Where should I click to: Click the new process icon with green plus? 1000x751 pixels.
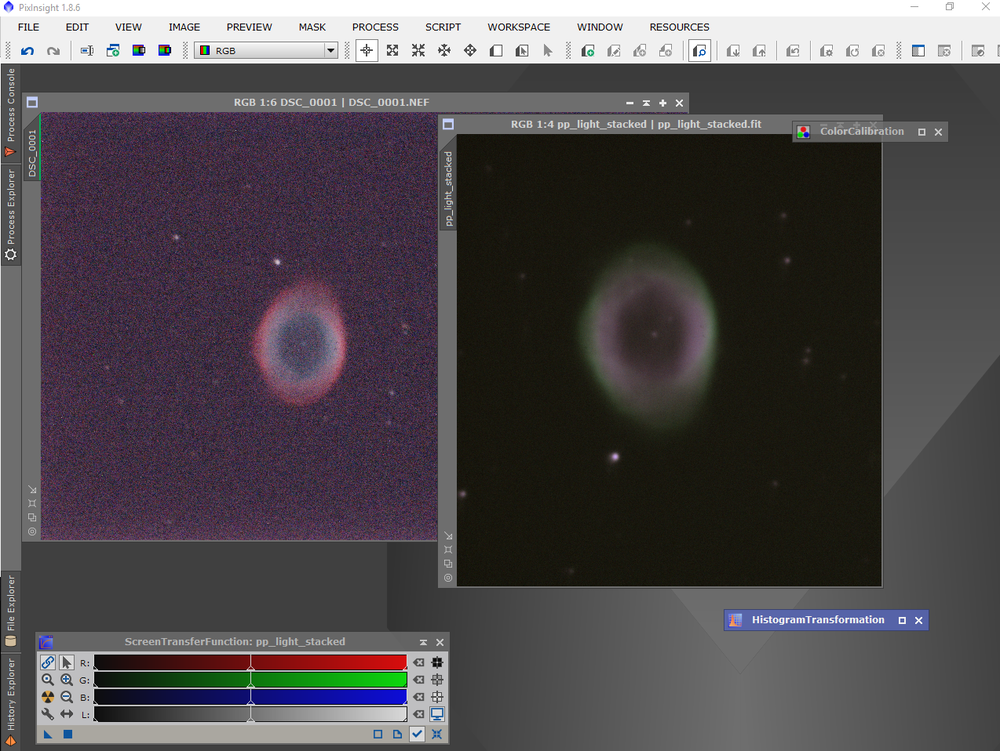[113, 49]
